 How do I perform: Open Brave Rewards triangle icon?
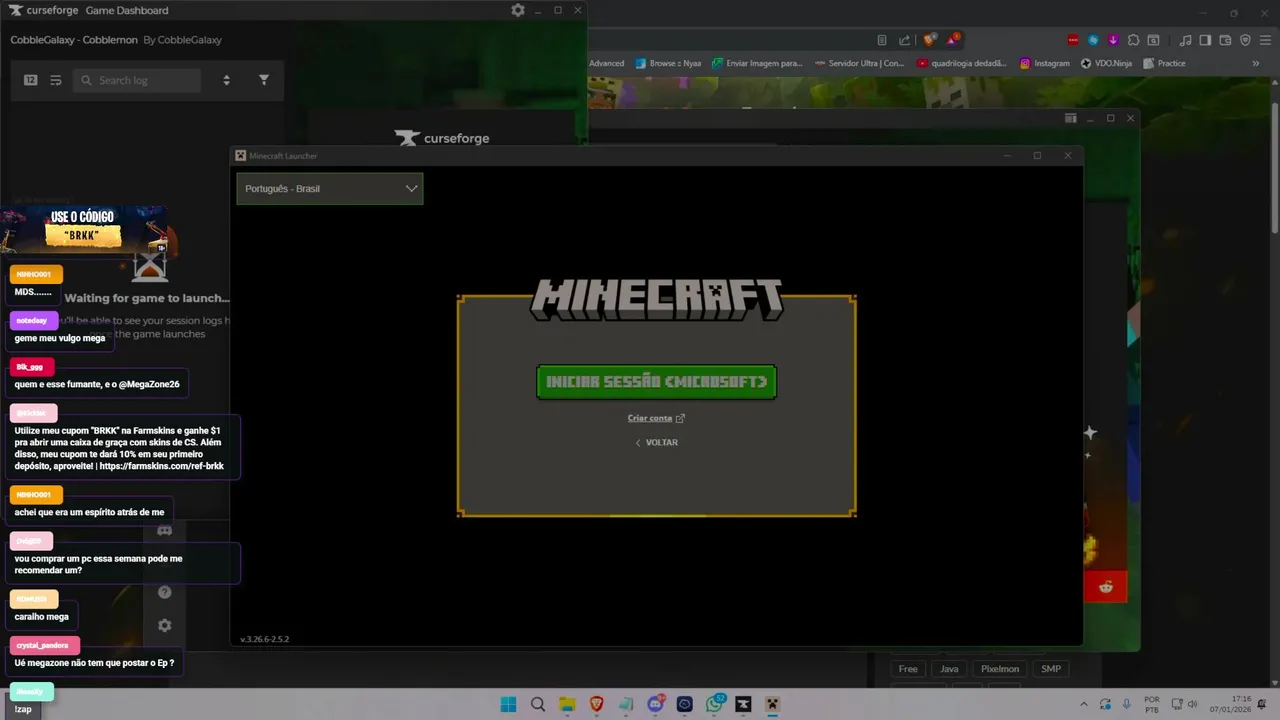(953, 40)
